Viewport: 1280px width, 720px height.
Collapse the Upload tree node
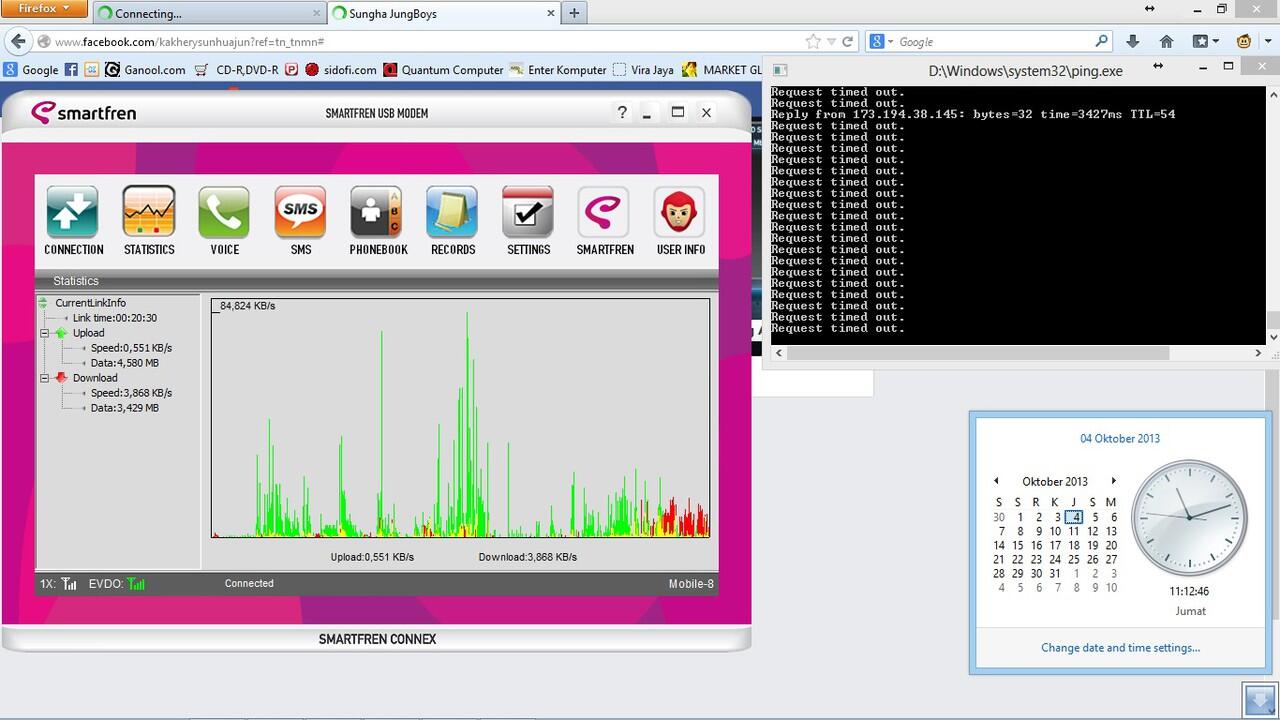[45, 333]
